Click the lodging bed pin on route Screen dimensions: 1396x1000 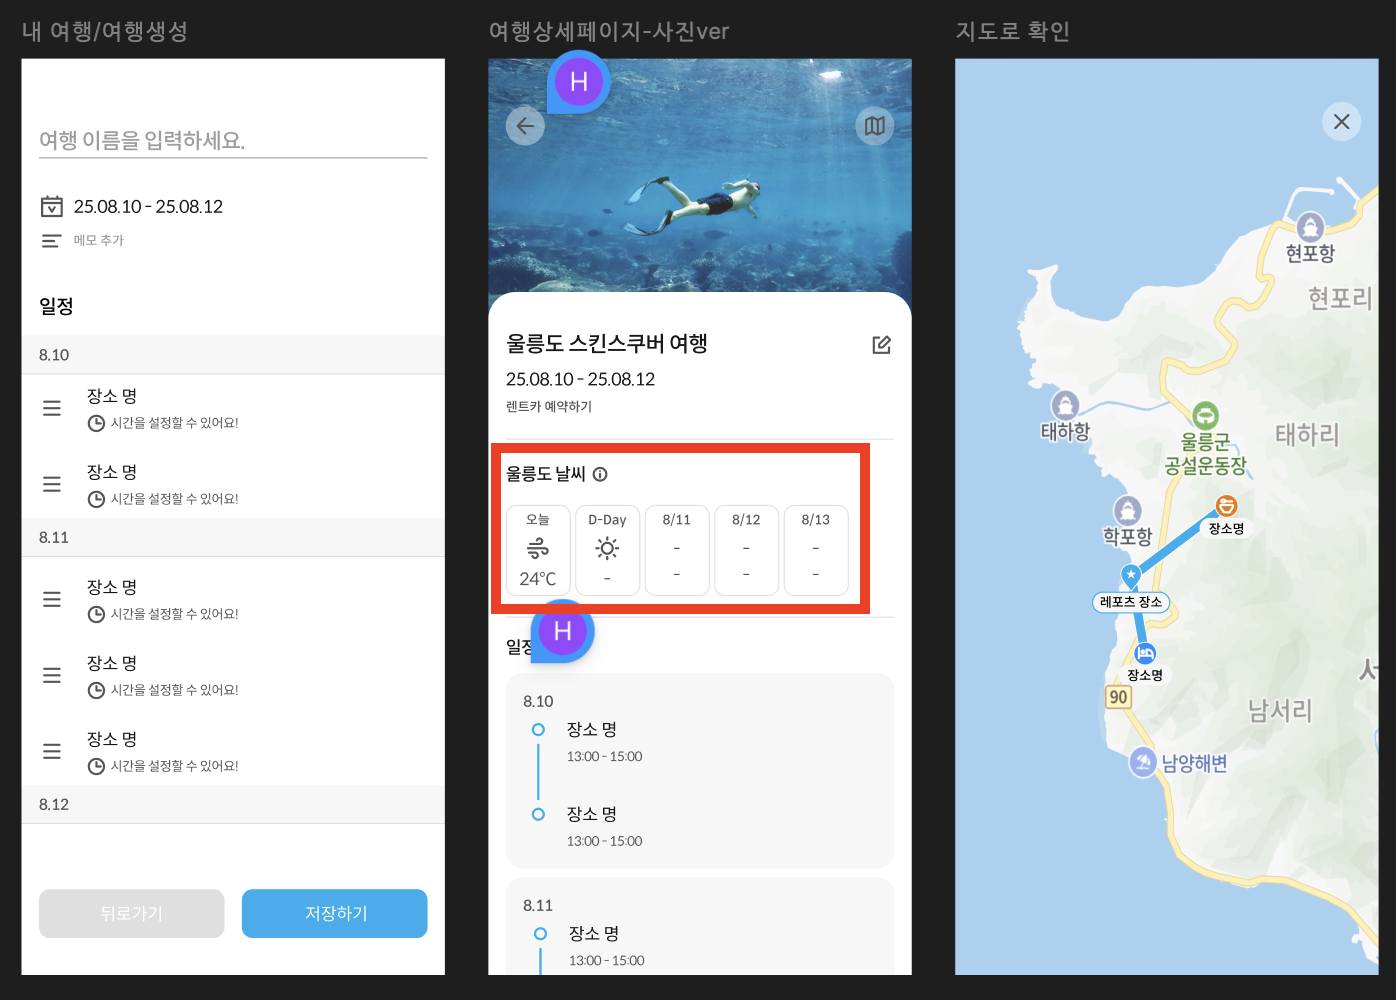click(x=1145, y=653)
